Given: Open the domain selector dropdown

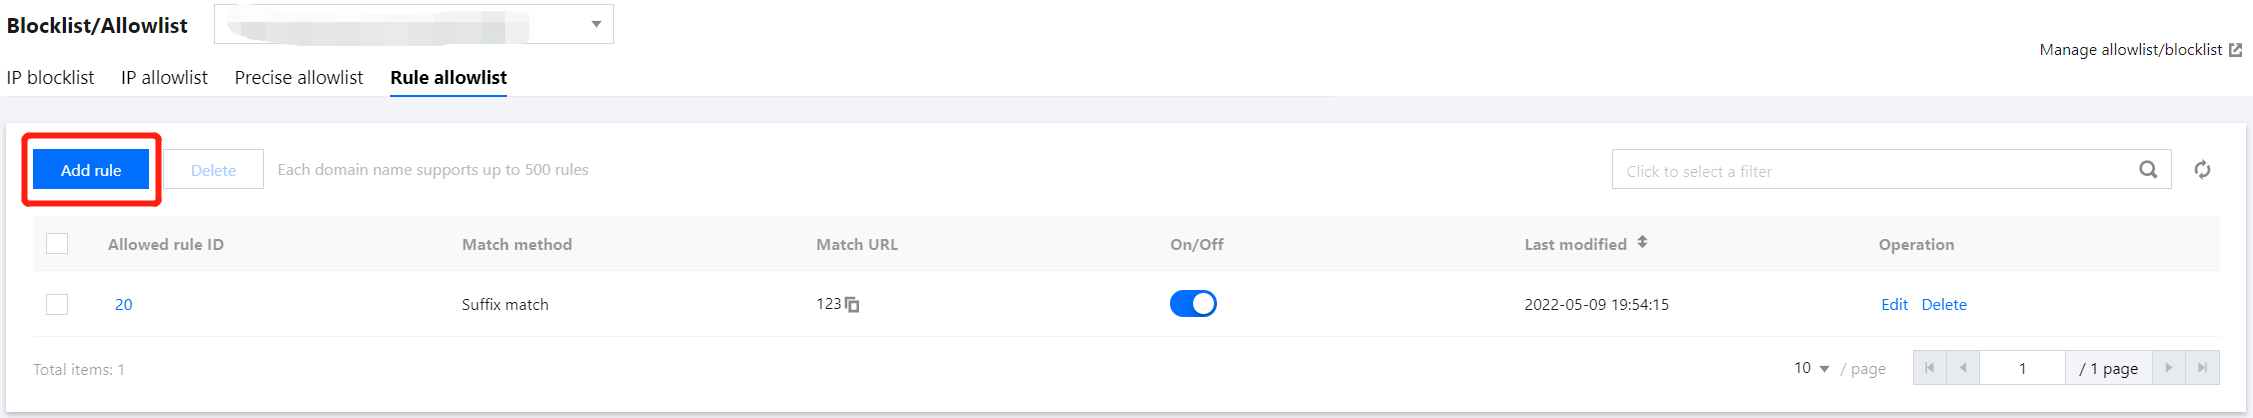Looking at the screenshot, I should (x=596, y=24).
